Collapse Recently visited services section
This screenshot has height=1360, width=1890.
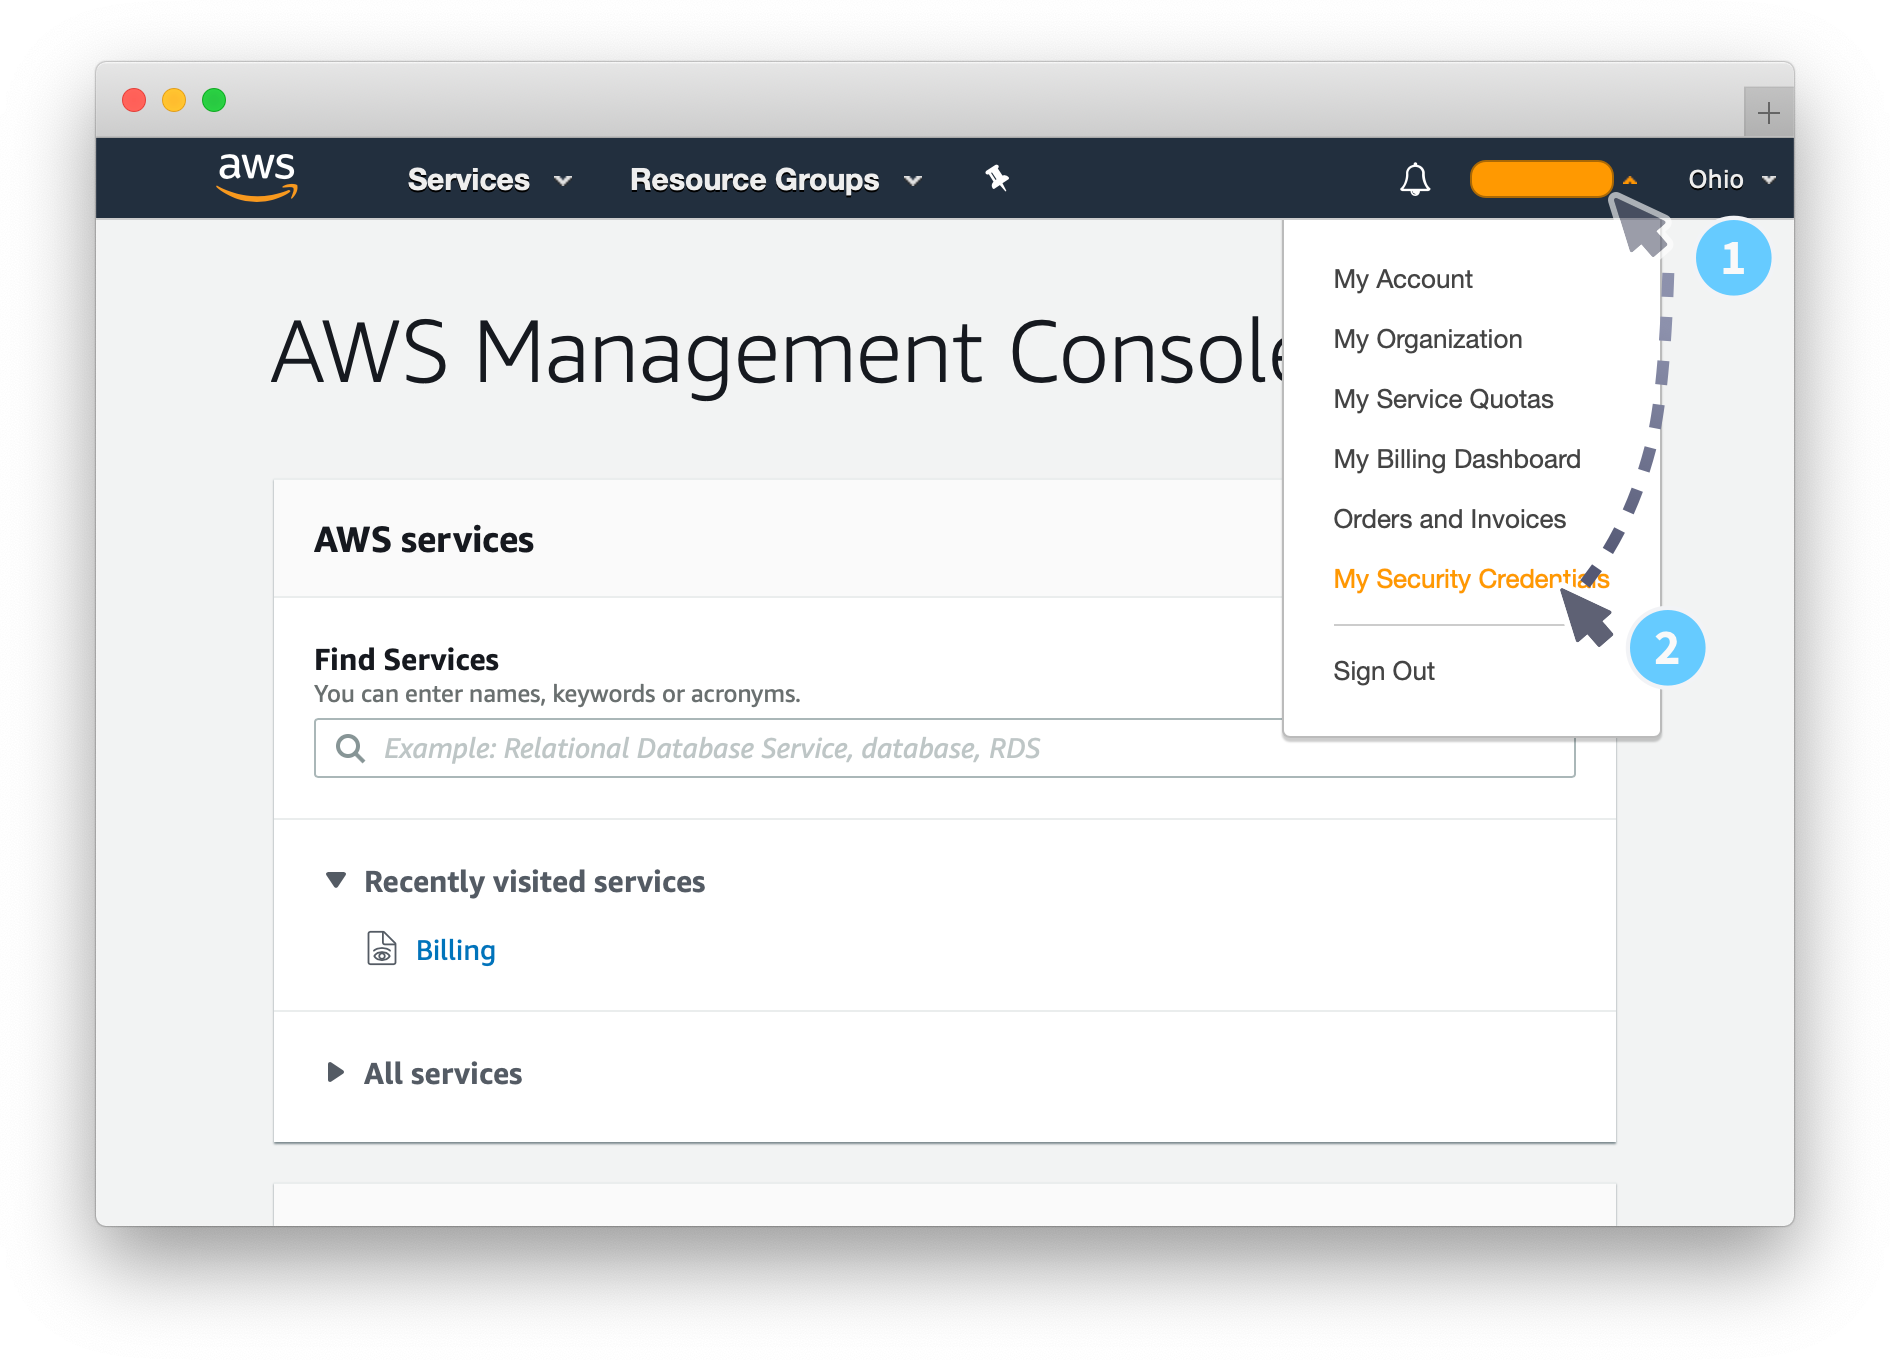pos(336,880)
